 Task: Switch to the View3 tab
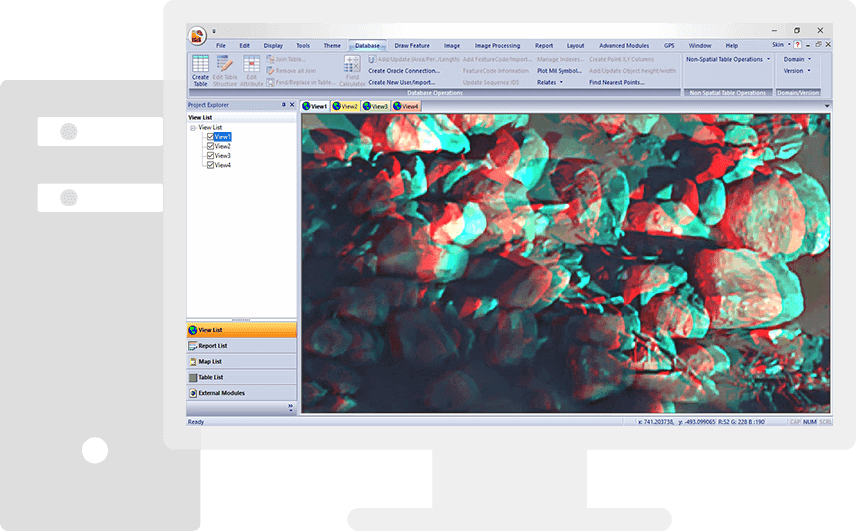point(376,106)
